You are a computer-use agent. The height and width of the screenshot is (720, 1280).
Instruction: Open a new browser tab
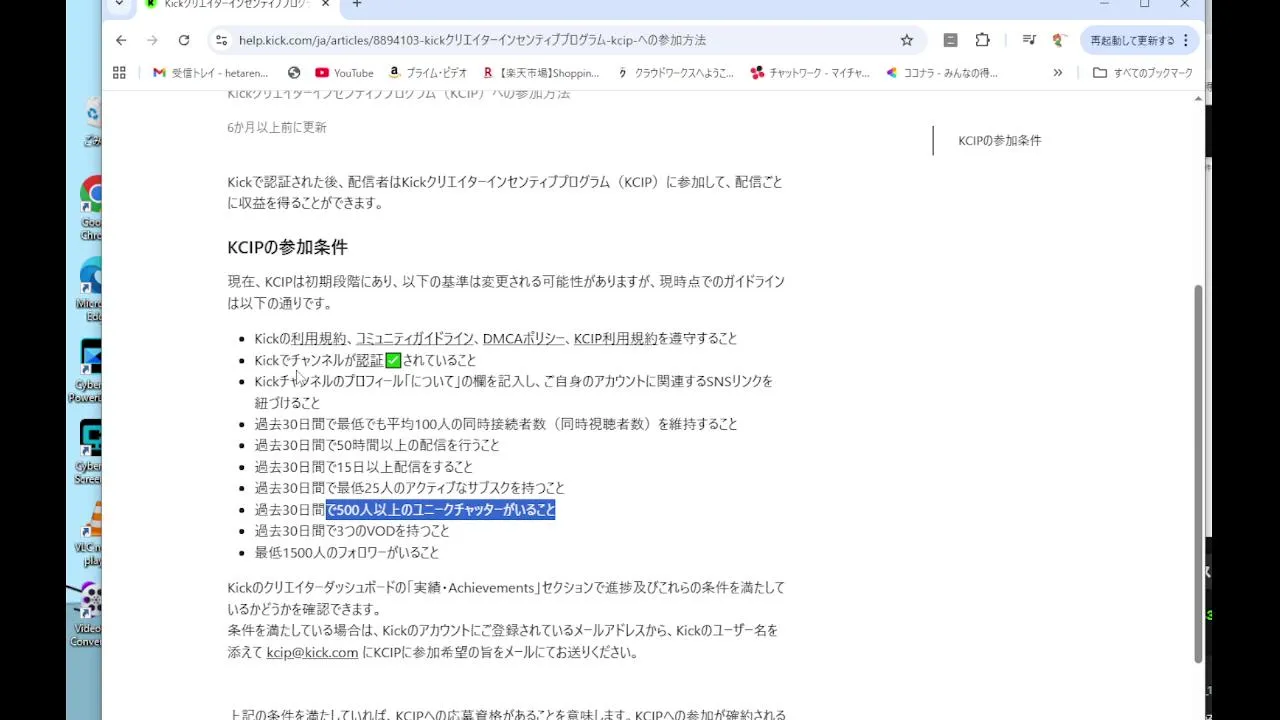(x=357, y=4)
